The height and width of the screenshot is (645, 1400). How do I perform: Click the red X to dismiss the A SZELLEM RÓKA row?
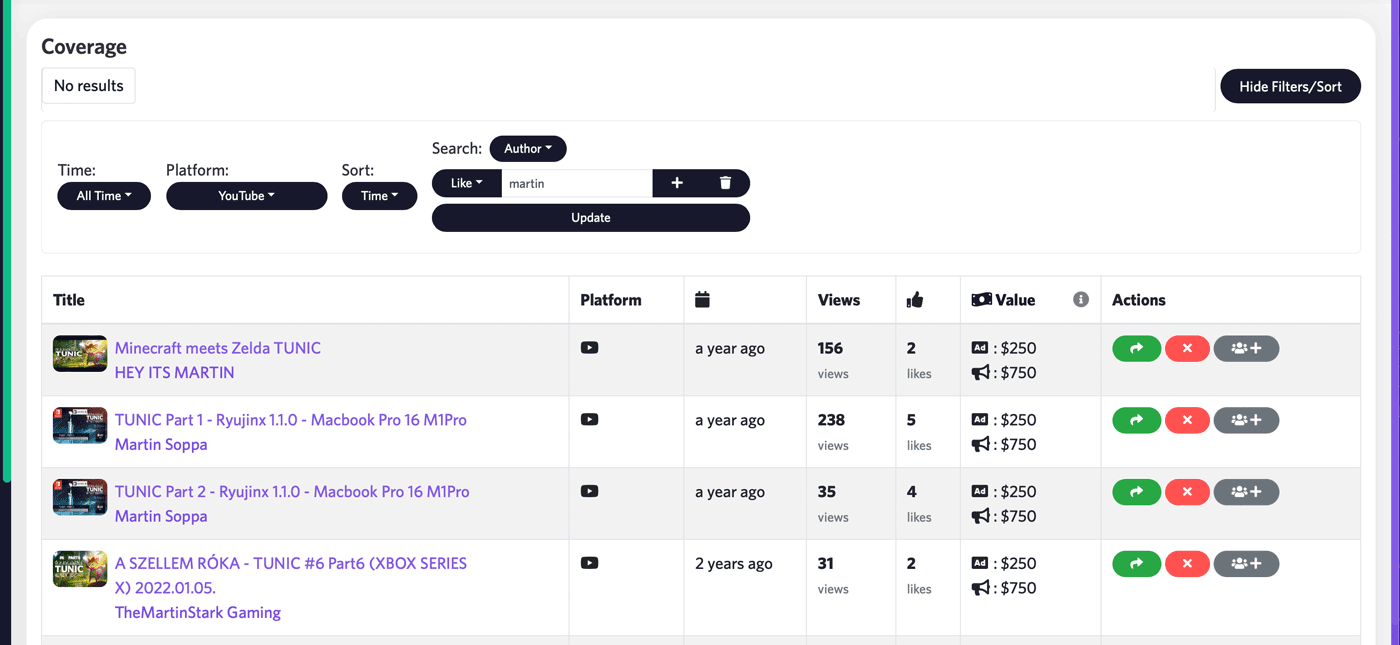(1187, 563)
